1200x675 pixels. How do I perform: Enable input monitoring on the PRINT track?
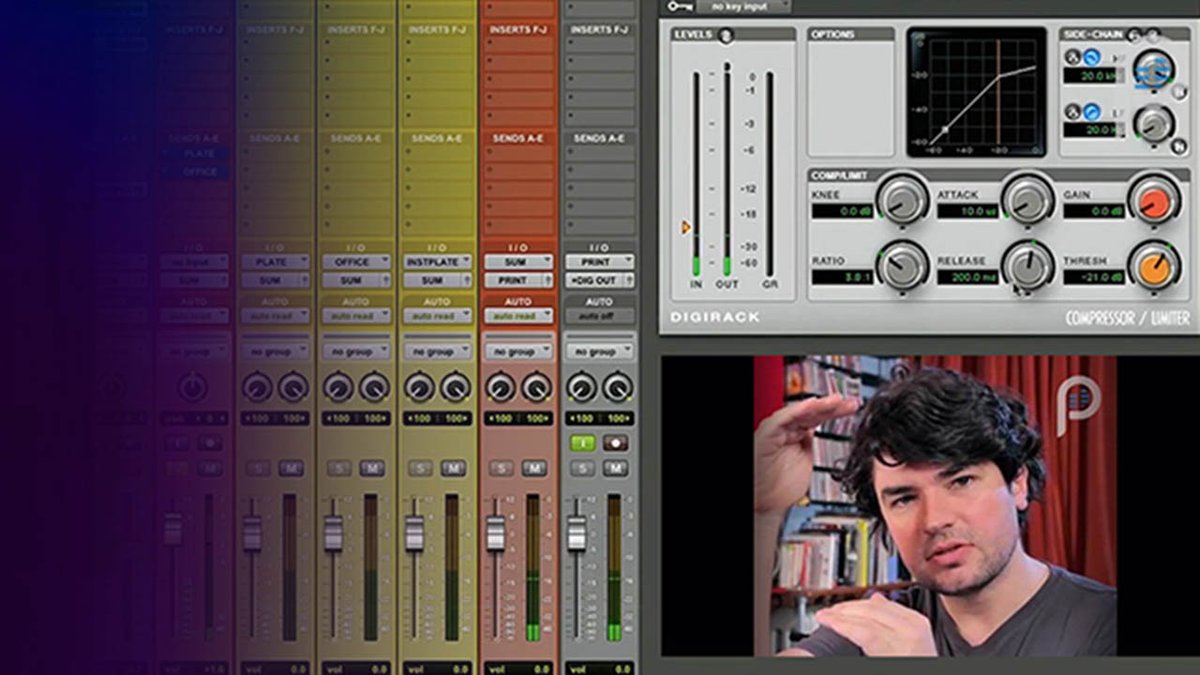(583, 442)
